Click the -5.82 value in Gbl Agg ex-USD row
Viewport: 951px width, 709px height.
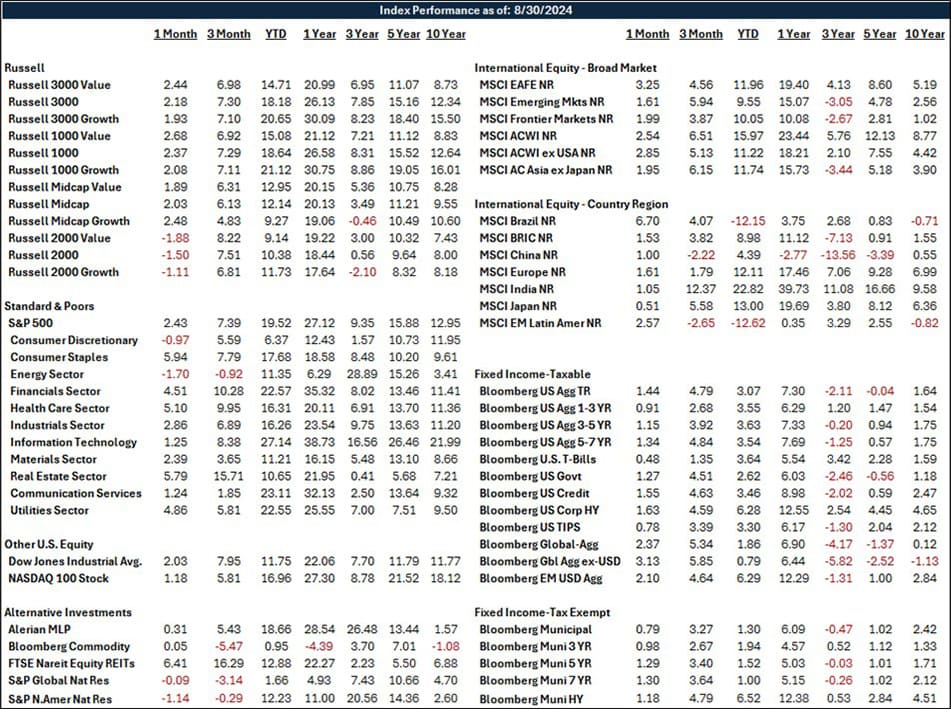point(838,561)
